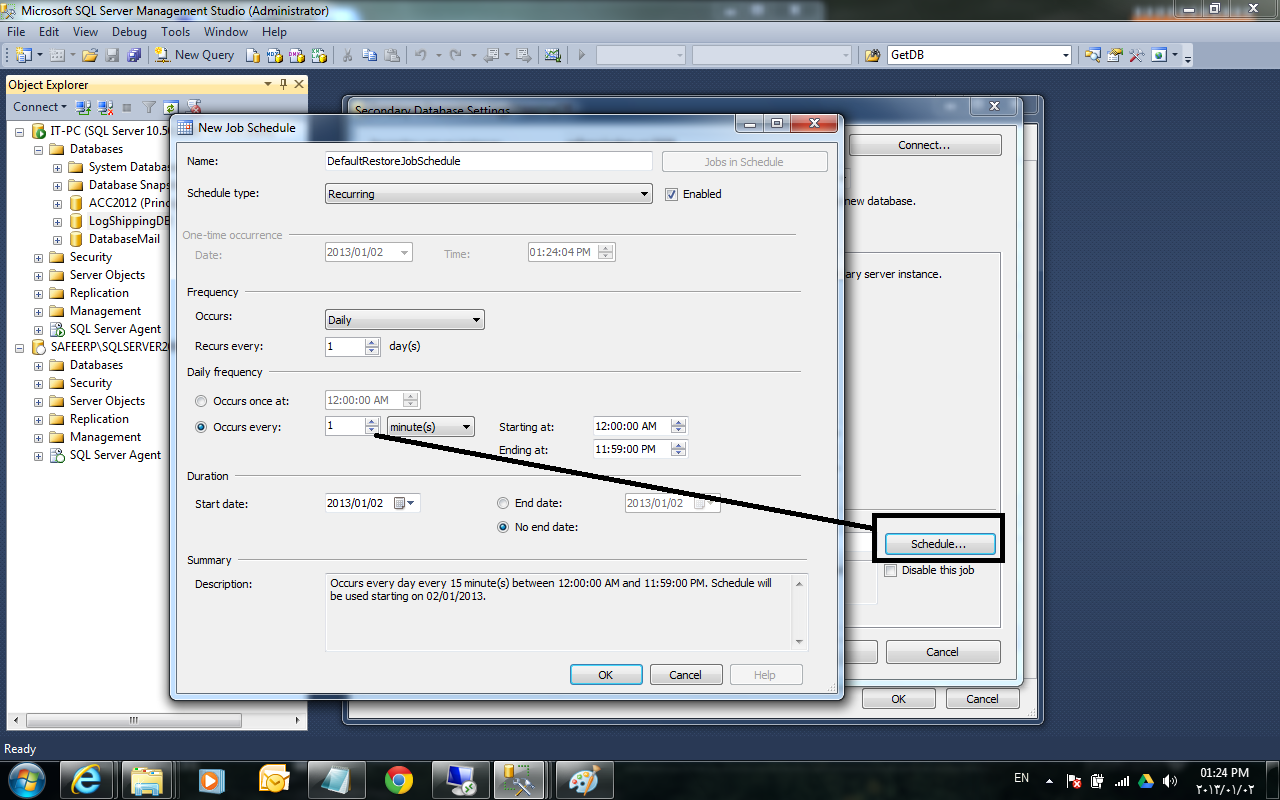Click Connect Object Explorer icon

click(84, 107)
